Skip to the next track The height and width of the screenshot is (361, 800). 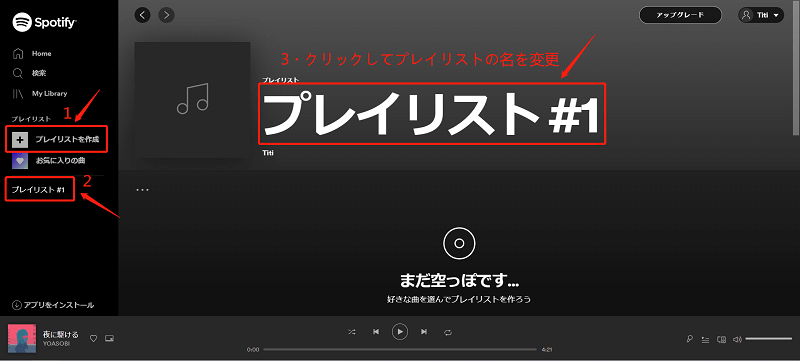[424, 332]
